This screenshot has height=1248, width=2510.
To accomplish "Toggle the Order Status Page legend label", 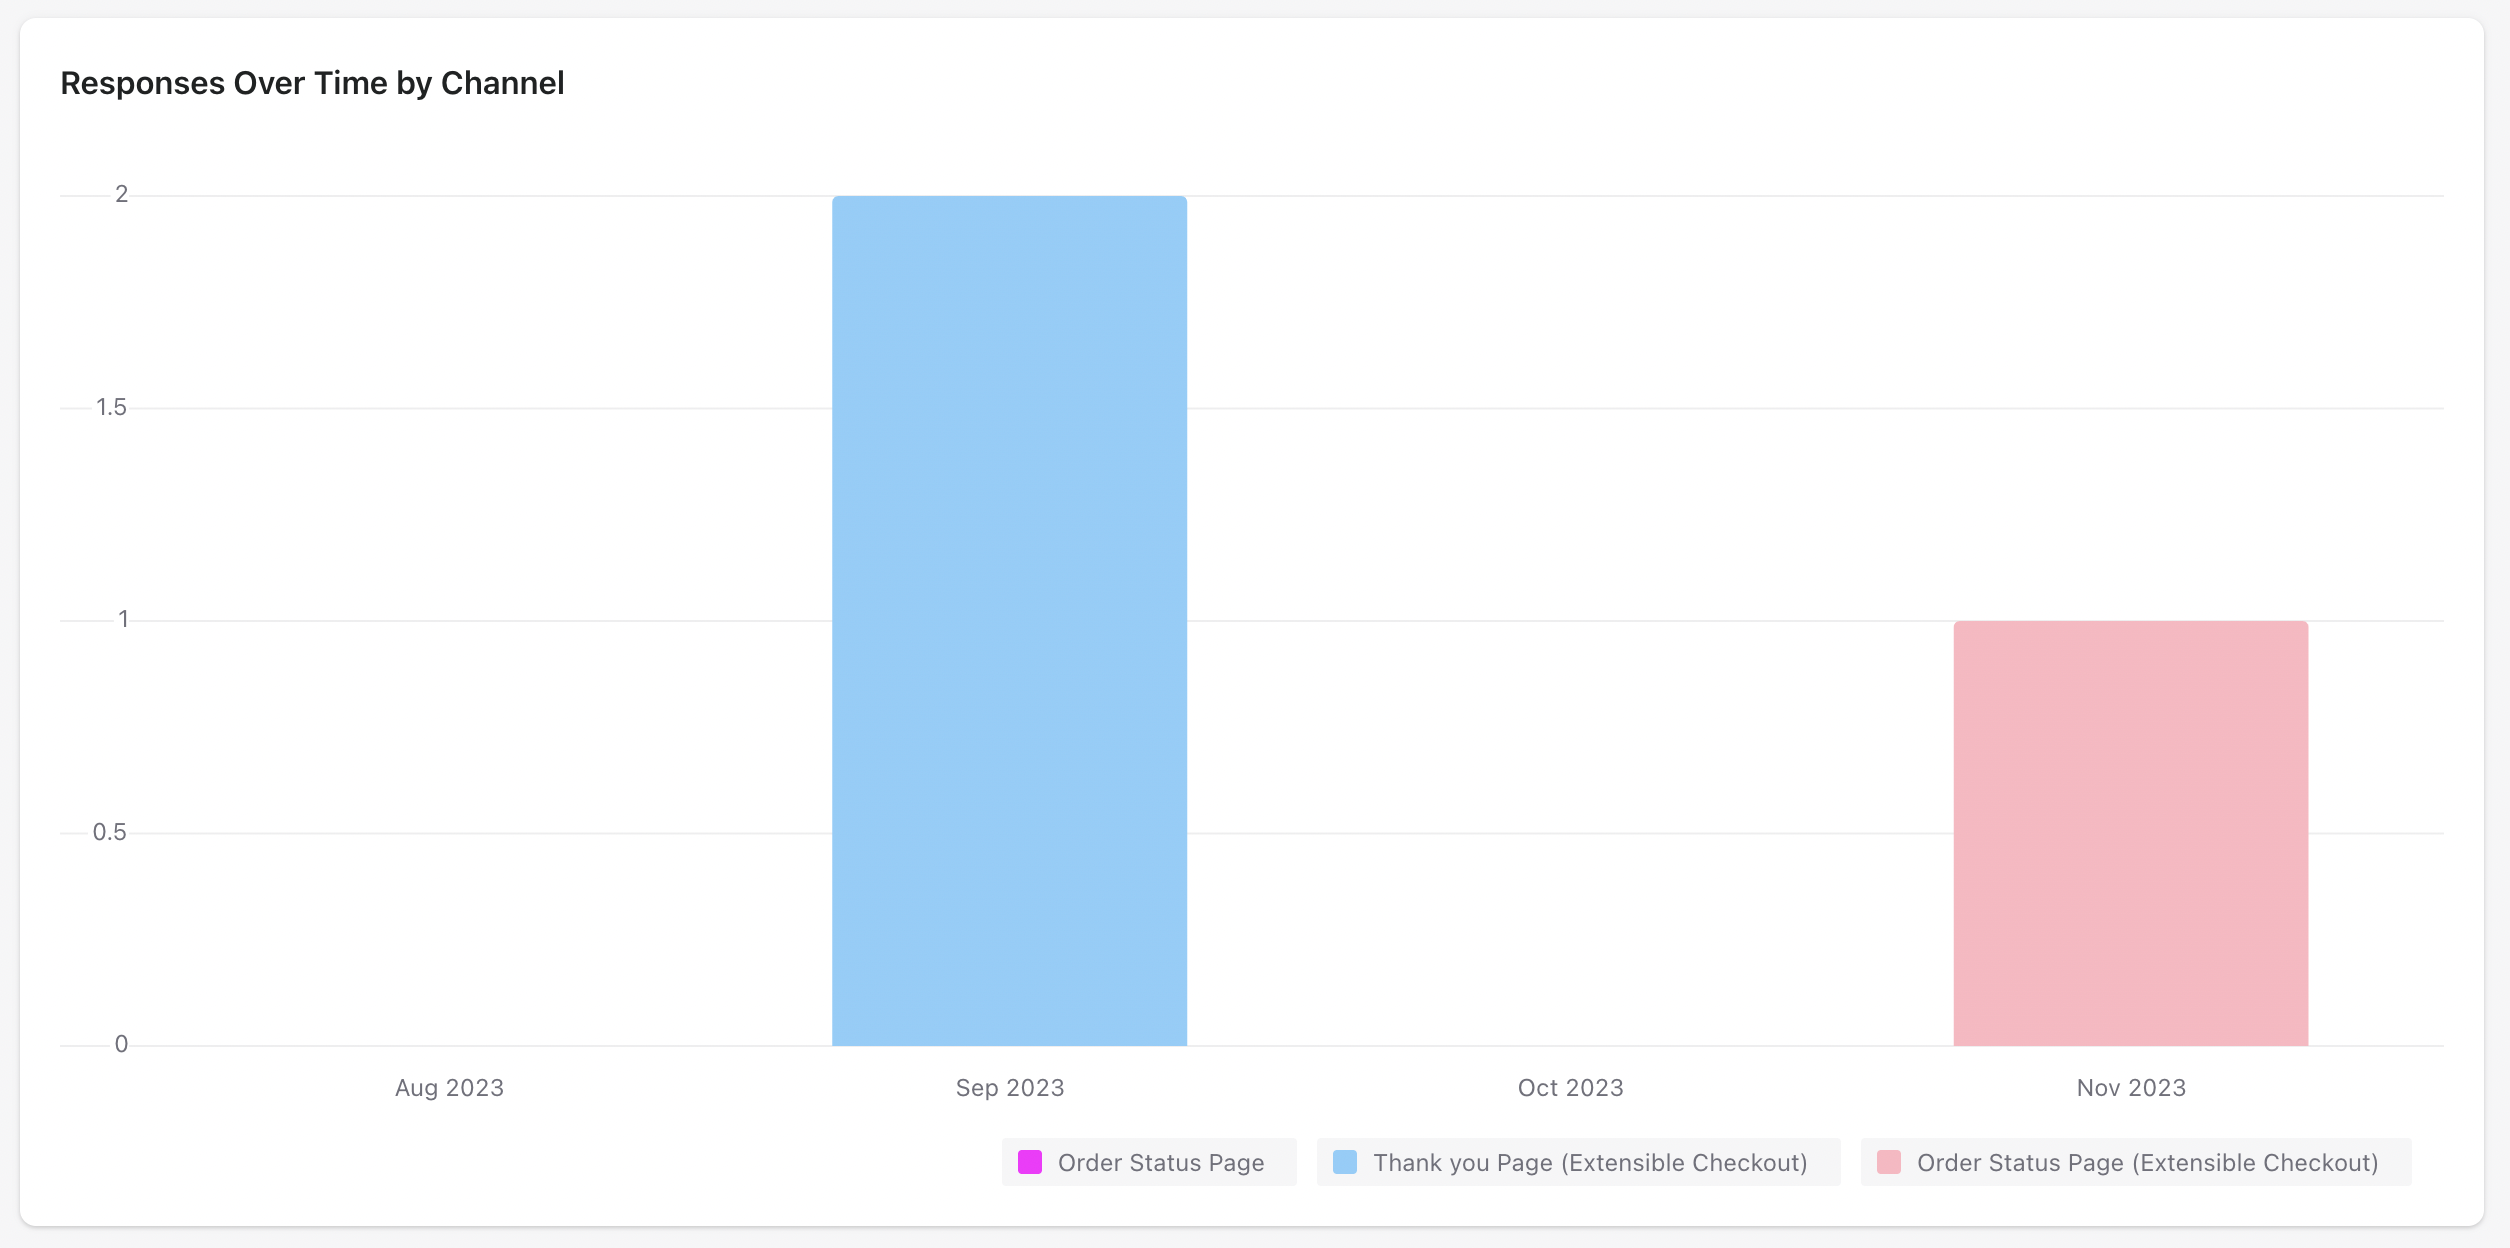I will click(1160, 1163).
